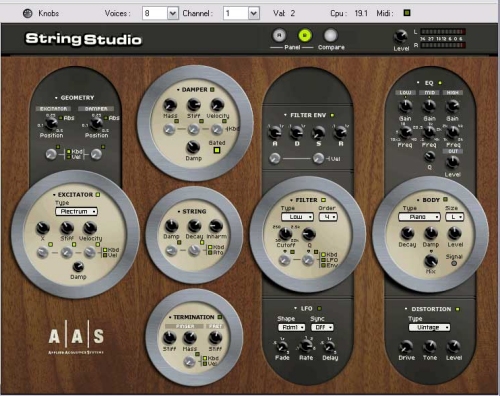Screen dimensions: 500x396
Task: Toggle the LFO on/off LED
Action: 319,308
